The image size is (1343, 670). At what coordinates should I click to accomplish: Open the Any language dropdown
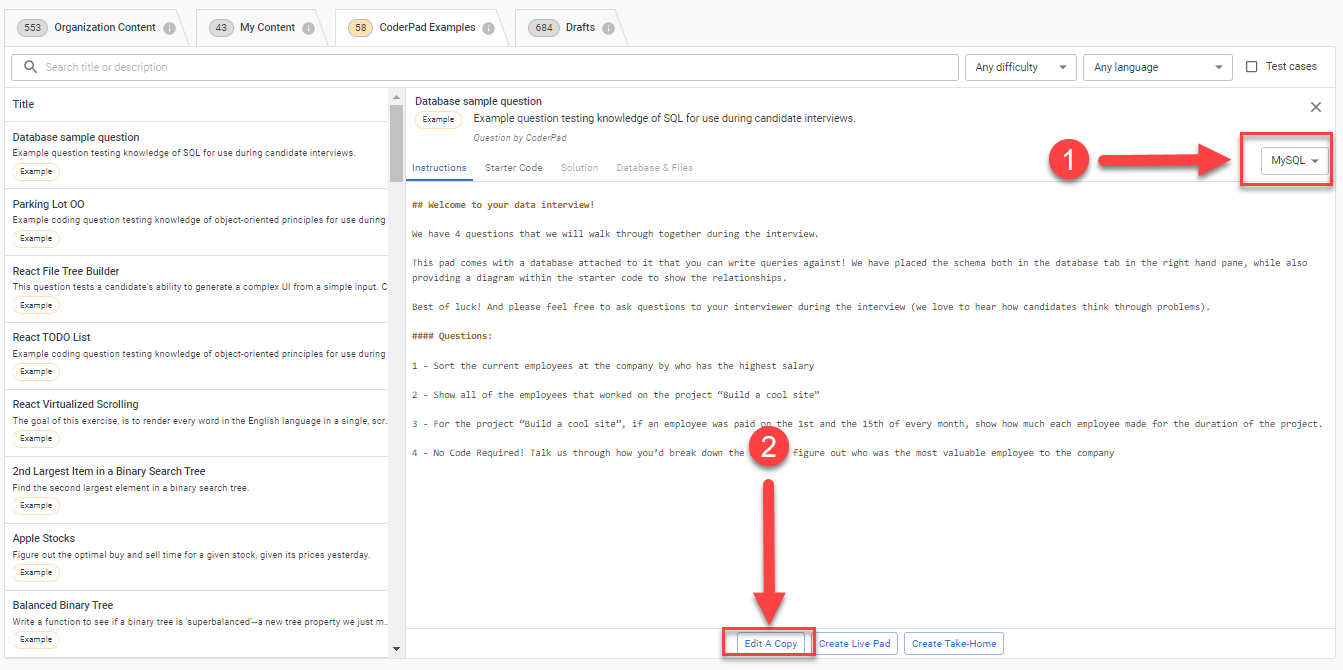[x=1157, y=67]
